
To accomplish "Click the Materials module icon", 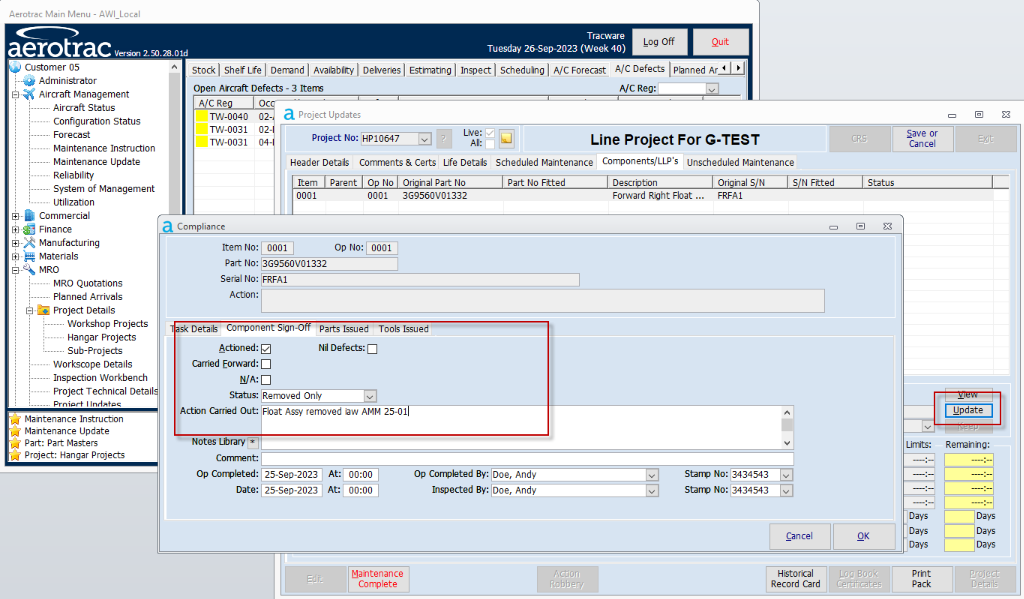I will (29, 256).
